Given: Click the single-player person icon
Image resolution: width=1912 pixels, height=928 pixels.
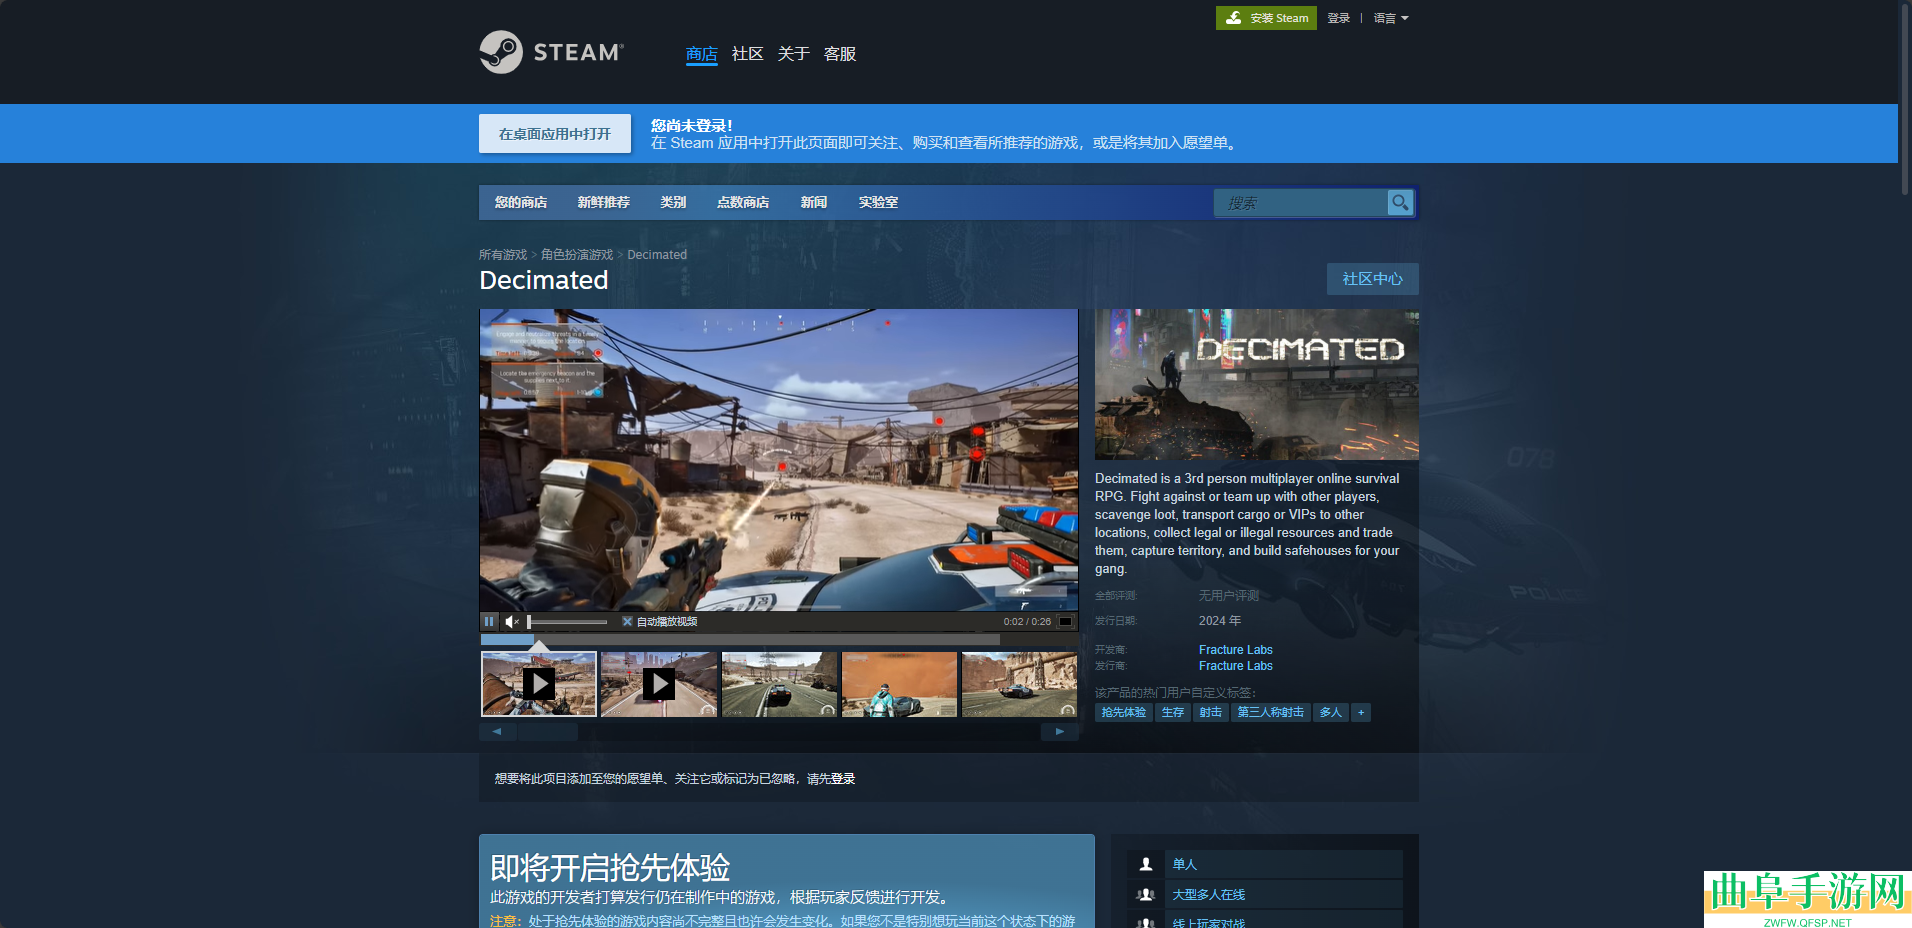Looking at the screenshot, I should click(1146, 864).
